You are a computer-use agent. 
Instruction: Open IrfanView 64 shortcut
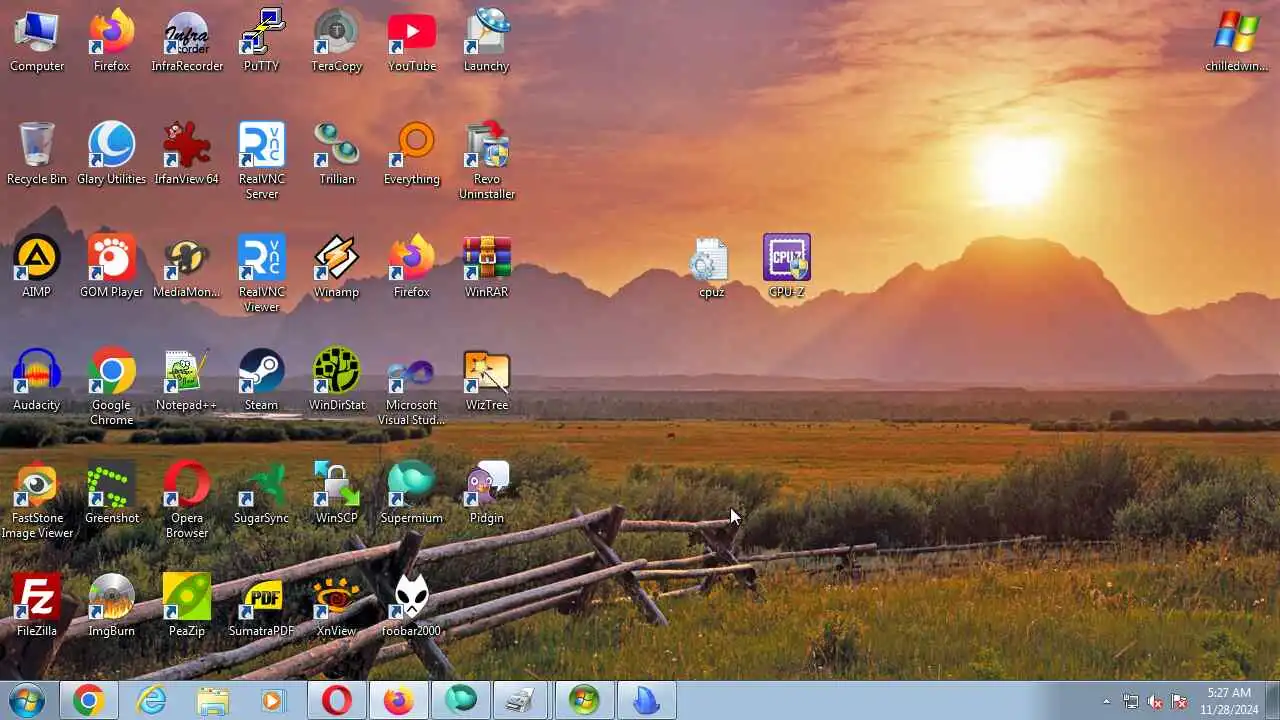pyautogui.click(x=187, y=154)
